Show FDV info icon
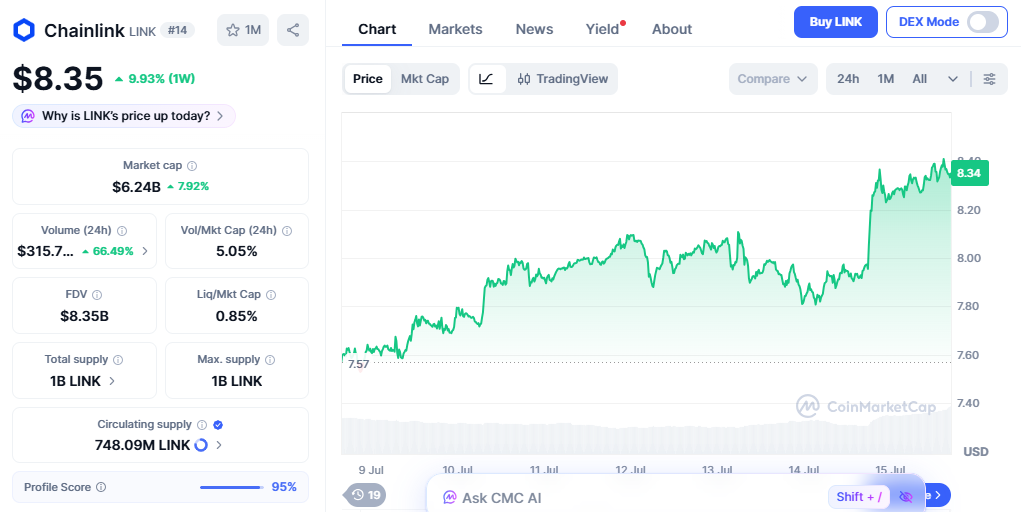This screenshot has height=512, width=1021. coord(97,295)
